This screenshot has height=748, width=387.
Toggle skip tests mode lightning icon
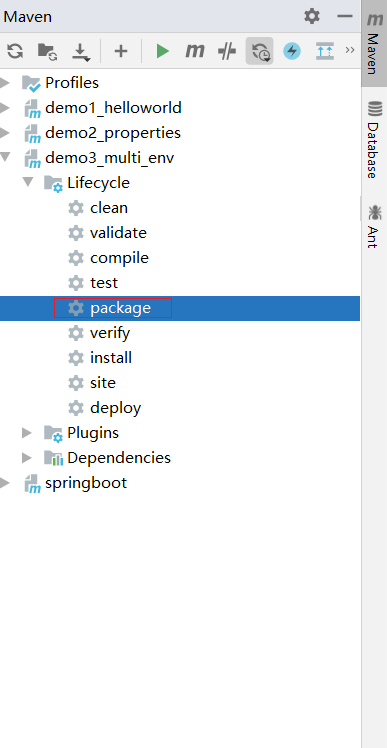(x=292, y=51)
